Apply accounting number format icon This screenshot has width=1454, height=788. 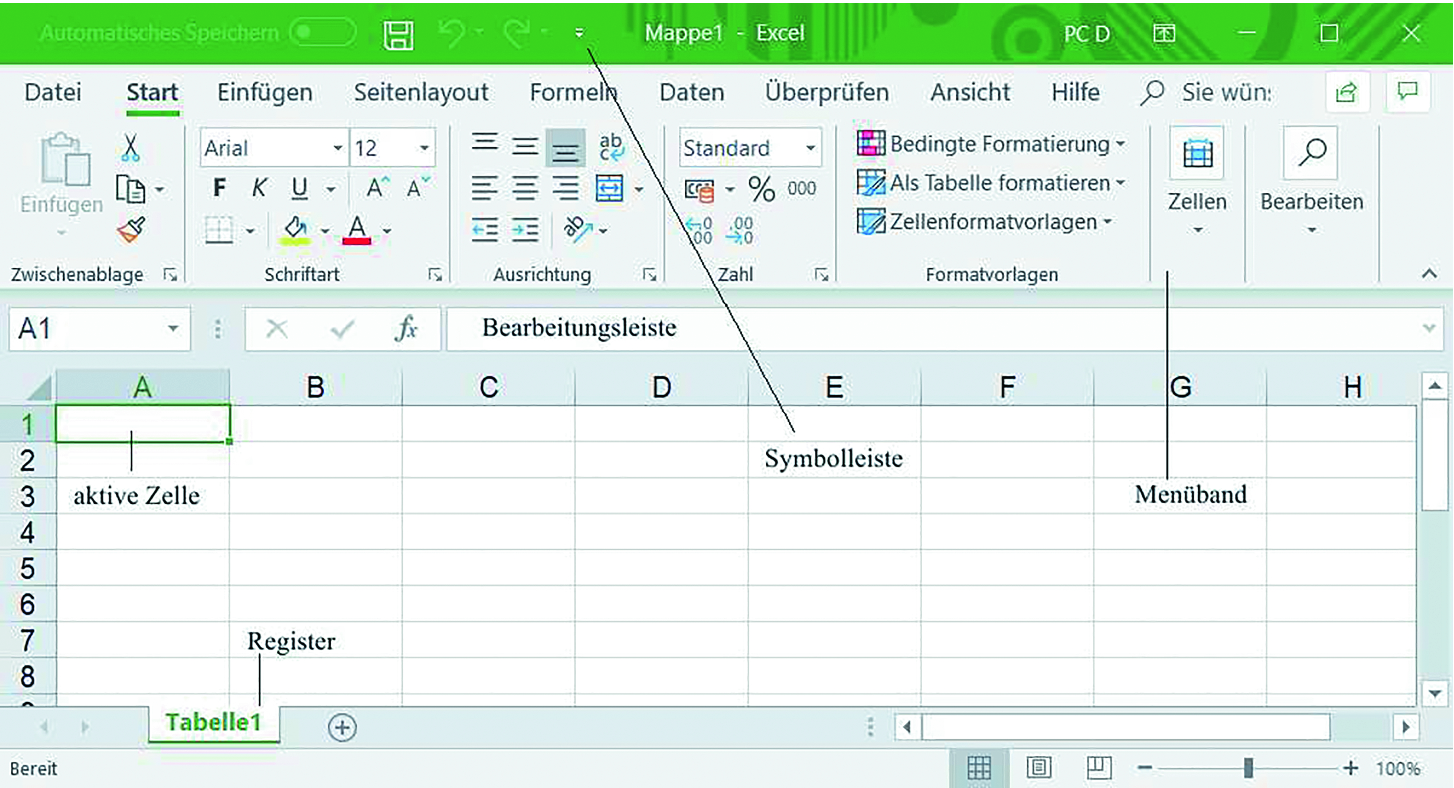(699, 189)
